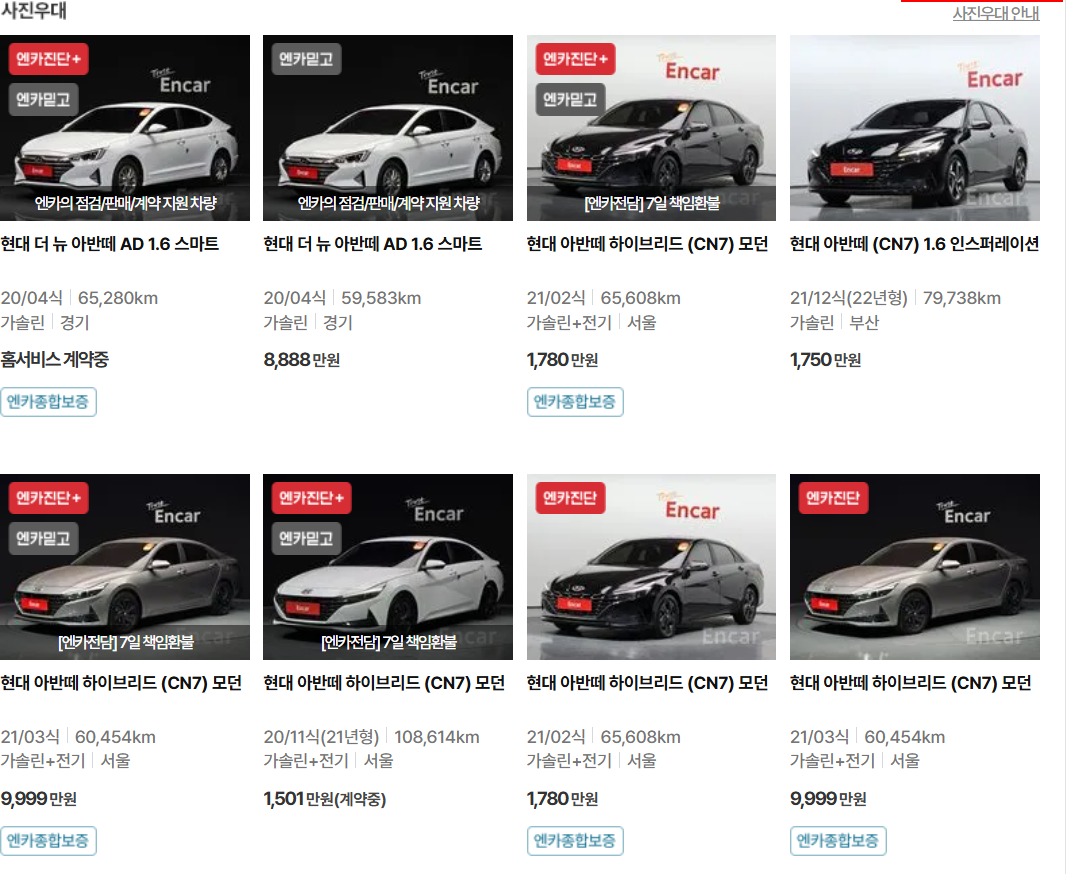Click the plain 엔카진단 badge on the silver car
Screen dimensions: 1068x874
tap(834, 498)
